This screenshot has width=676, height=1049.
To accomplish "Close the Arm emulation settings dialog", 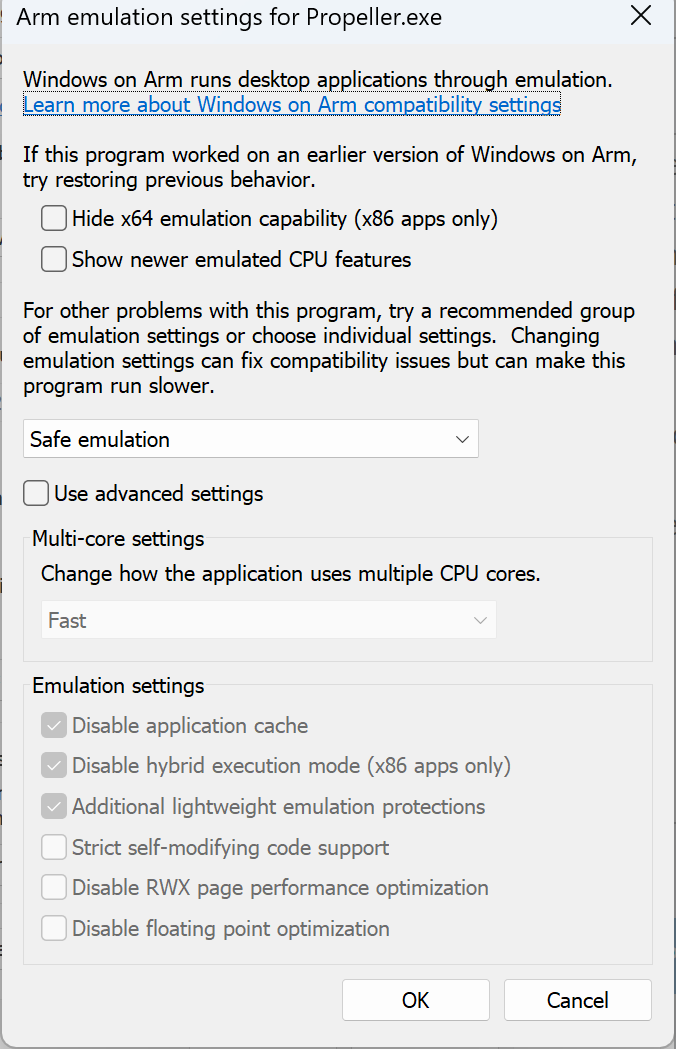I will click(x=641, y=16).
